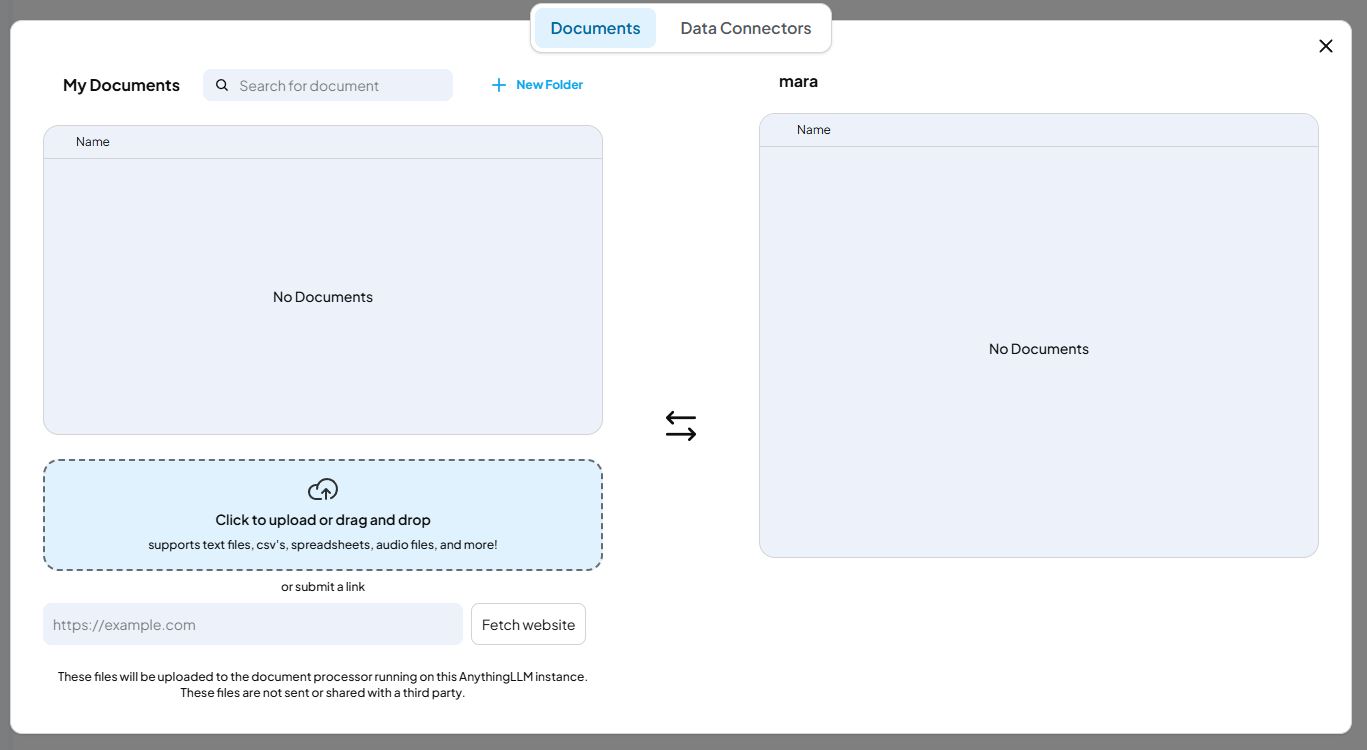The image size is (1367, 750).
Task: Click the mara workspace title
Action: point(798,81)
